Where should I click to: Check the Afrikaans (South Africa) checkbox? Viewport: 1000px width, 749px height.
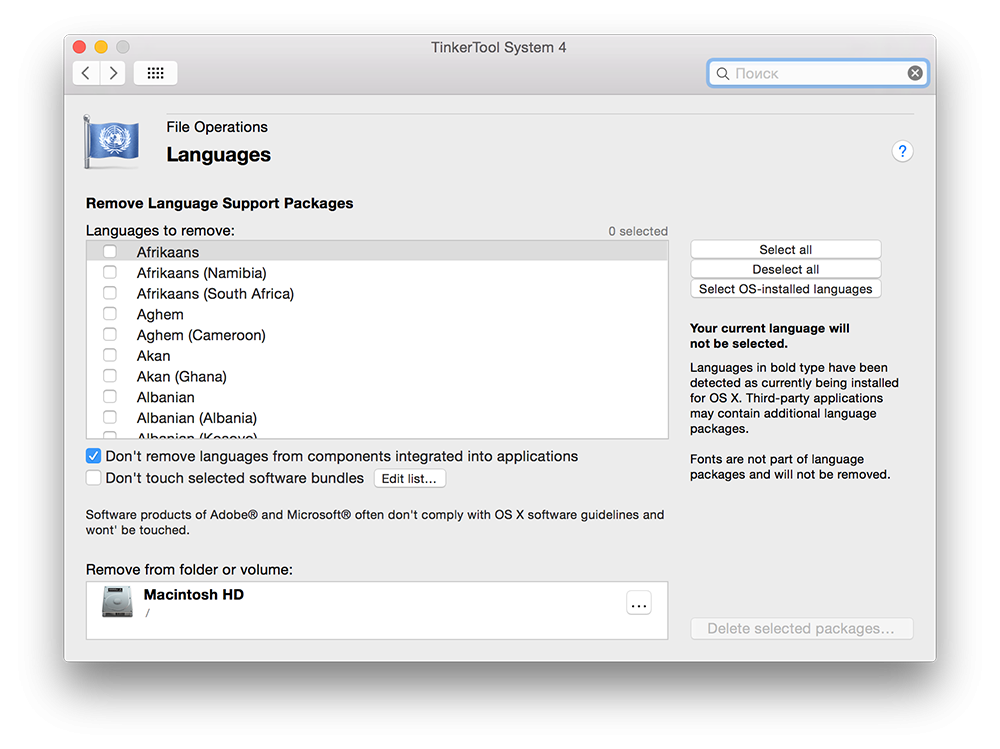[110, 293]
